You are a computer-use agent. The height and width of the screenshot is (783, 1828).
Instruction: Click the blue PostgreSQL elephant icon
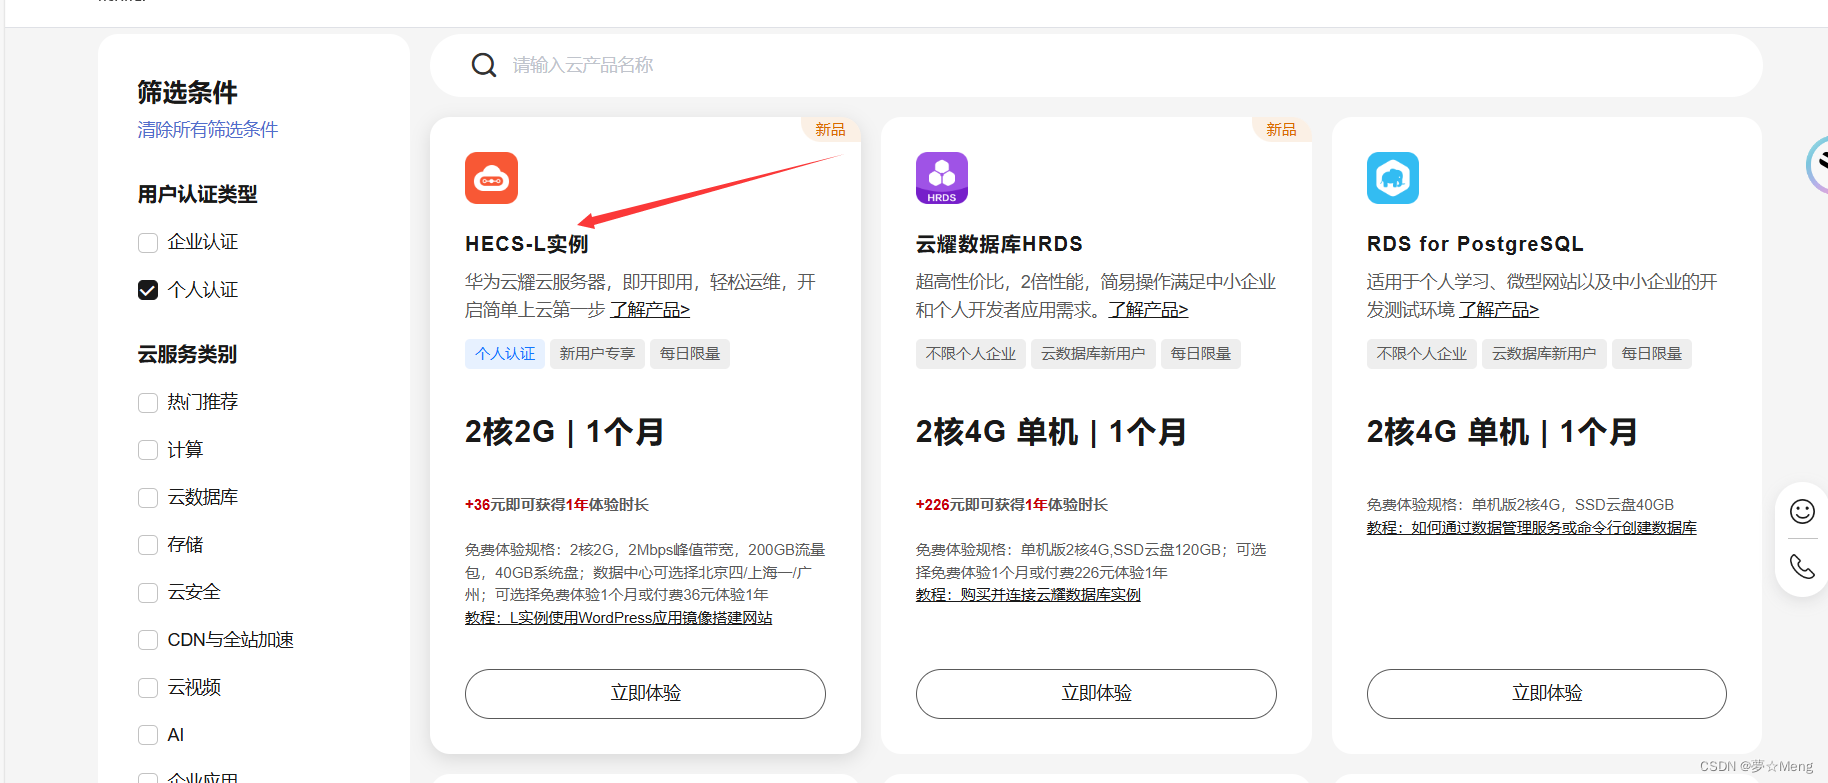(1393, 178)
